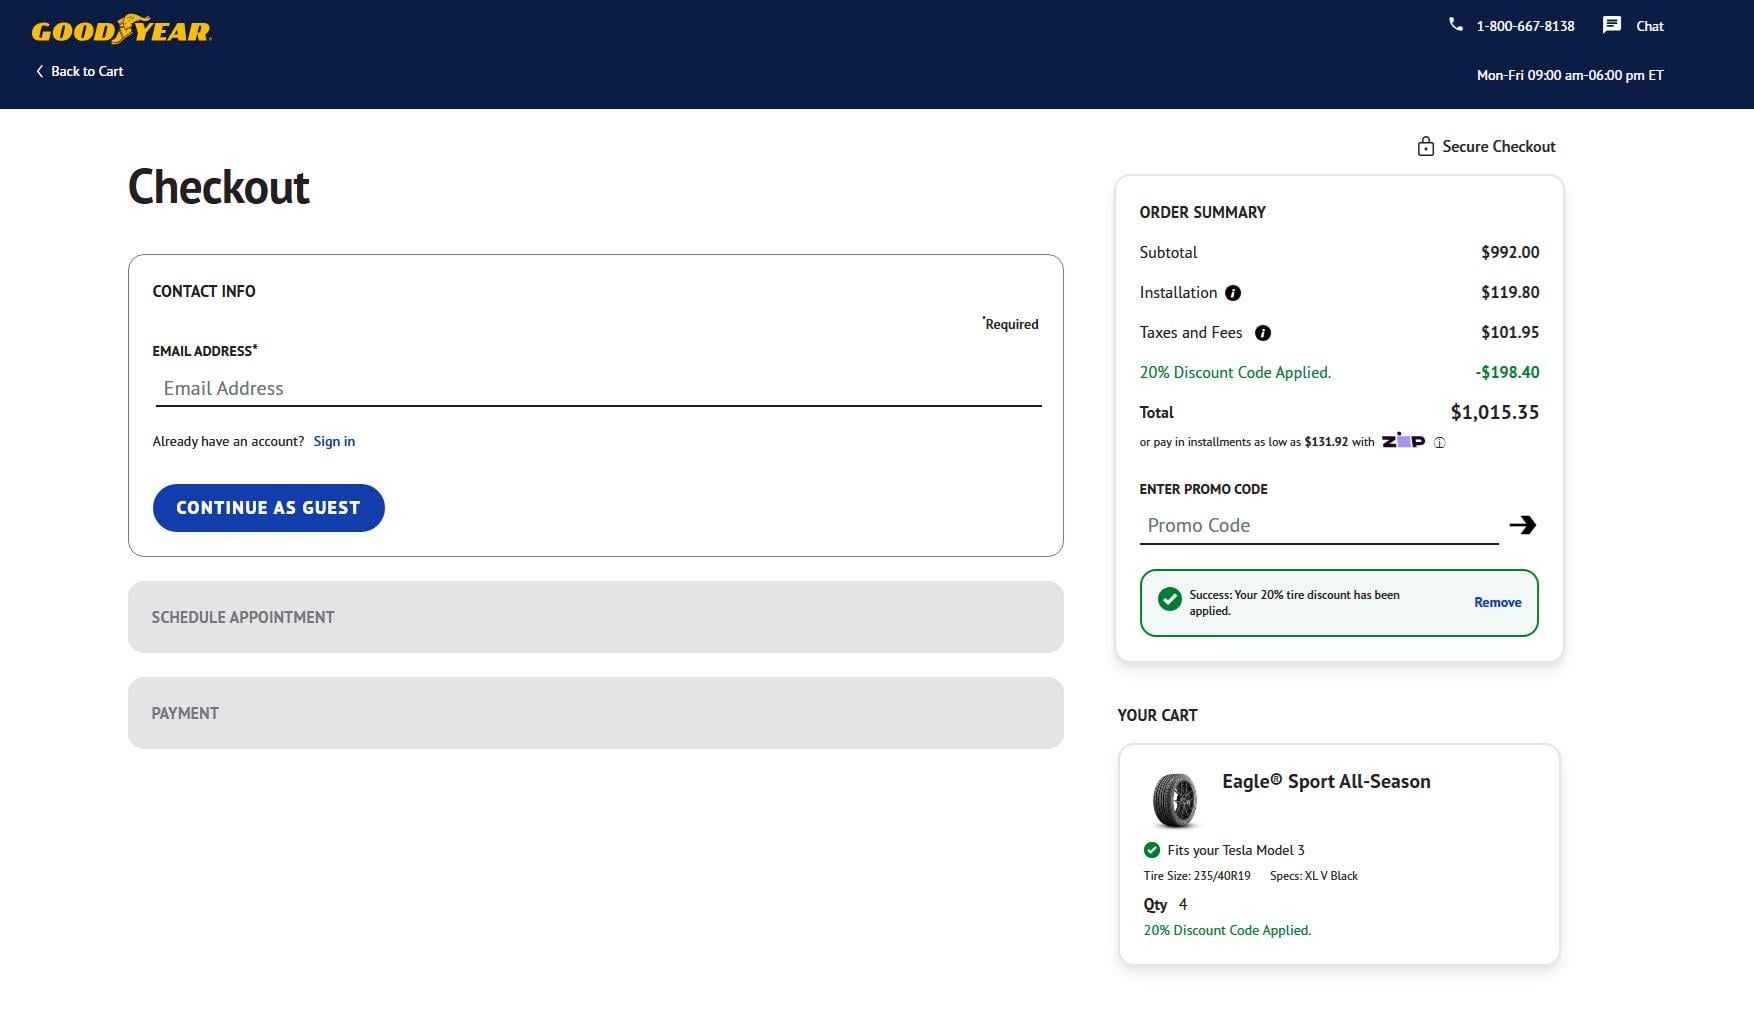Click the Eagle Sport tire thumbnail
The width and height of the screenshot is (1754, 1026).
tap(1174, 799)
